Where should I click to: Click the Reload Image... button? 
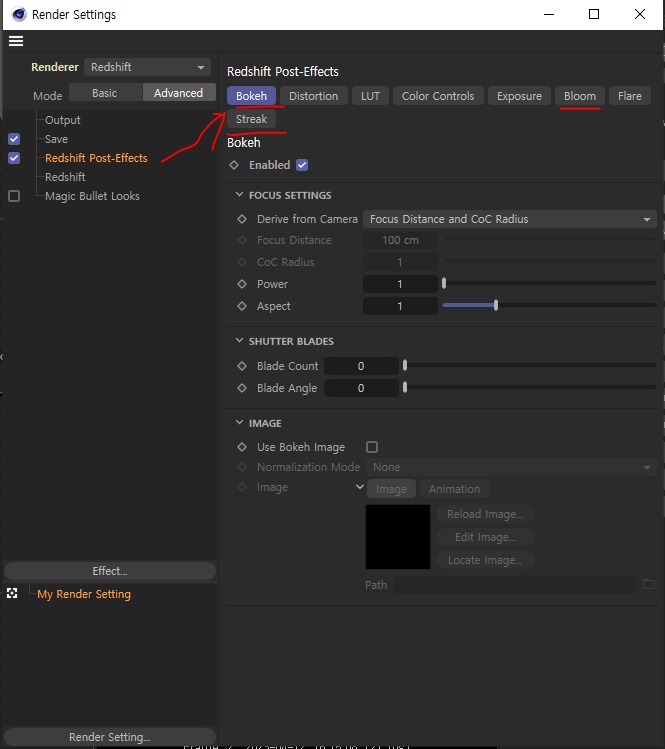coord(485,514)
